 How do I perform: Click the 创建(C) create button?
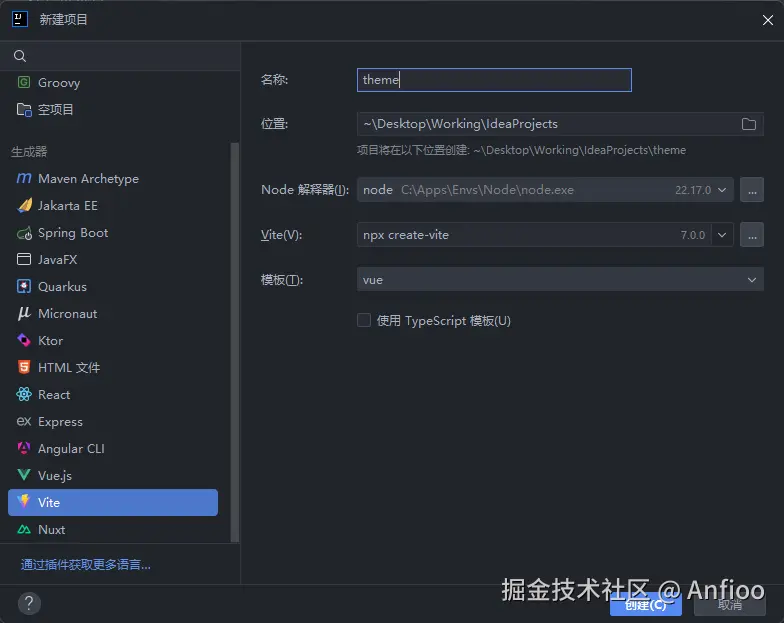coord(646,605)
